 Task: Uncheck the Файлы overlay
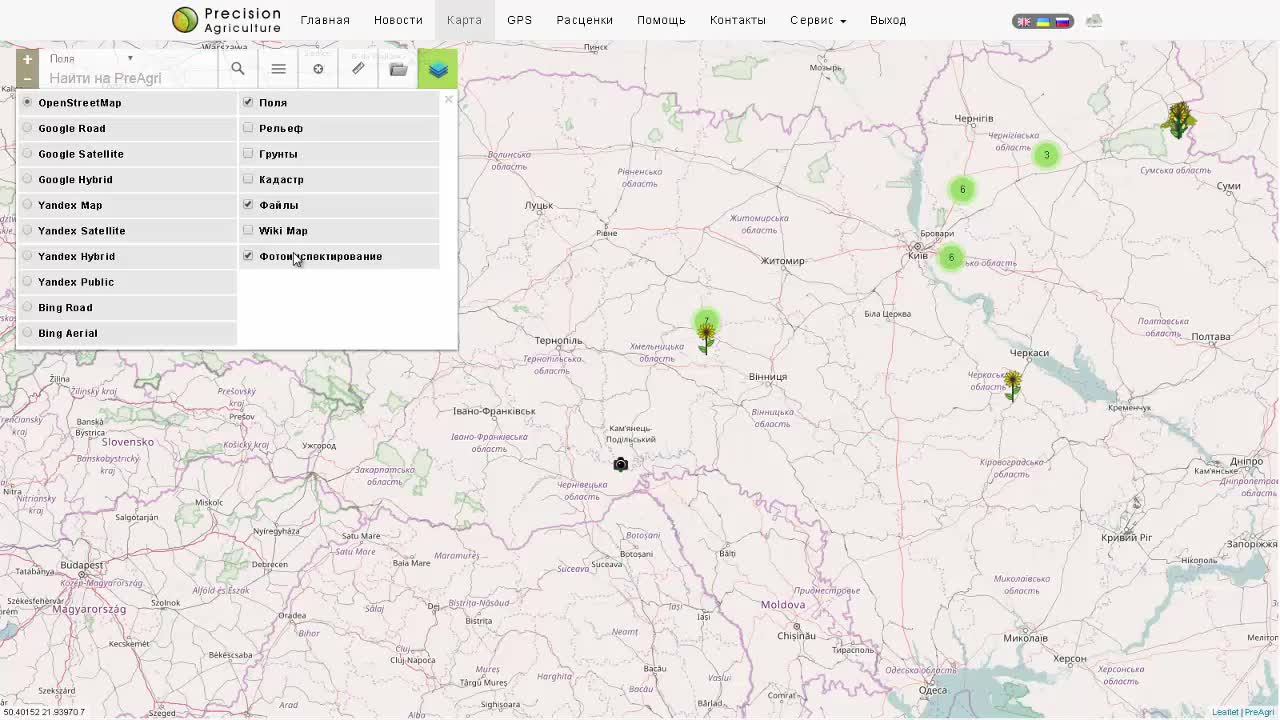[x=248, y=204]
